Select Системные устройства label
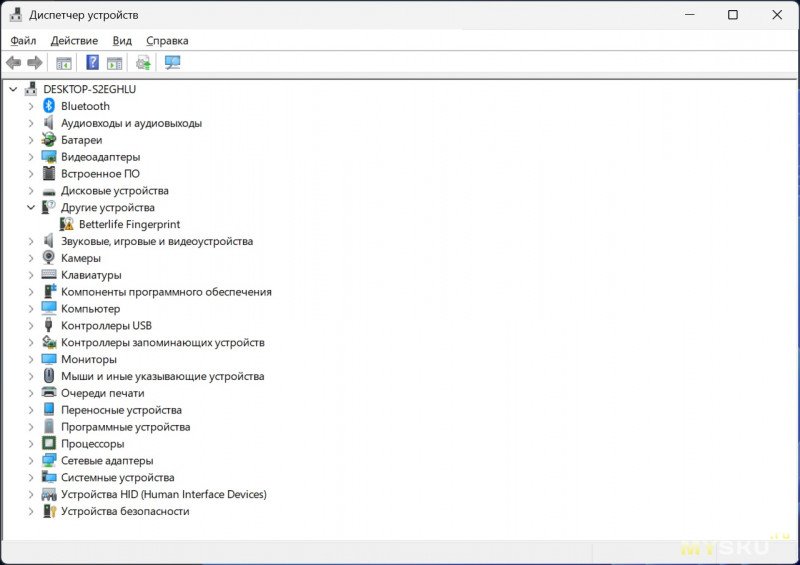Viewport: 800px width, 565px height. pos(117,477)
